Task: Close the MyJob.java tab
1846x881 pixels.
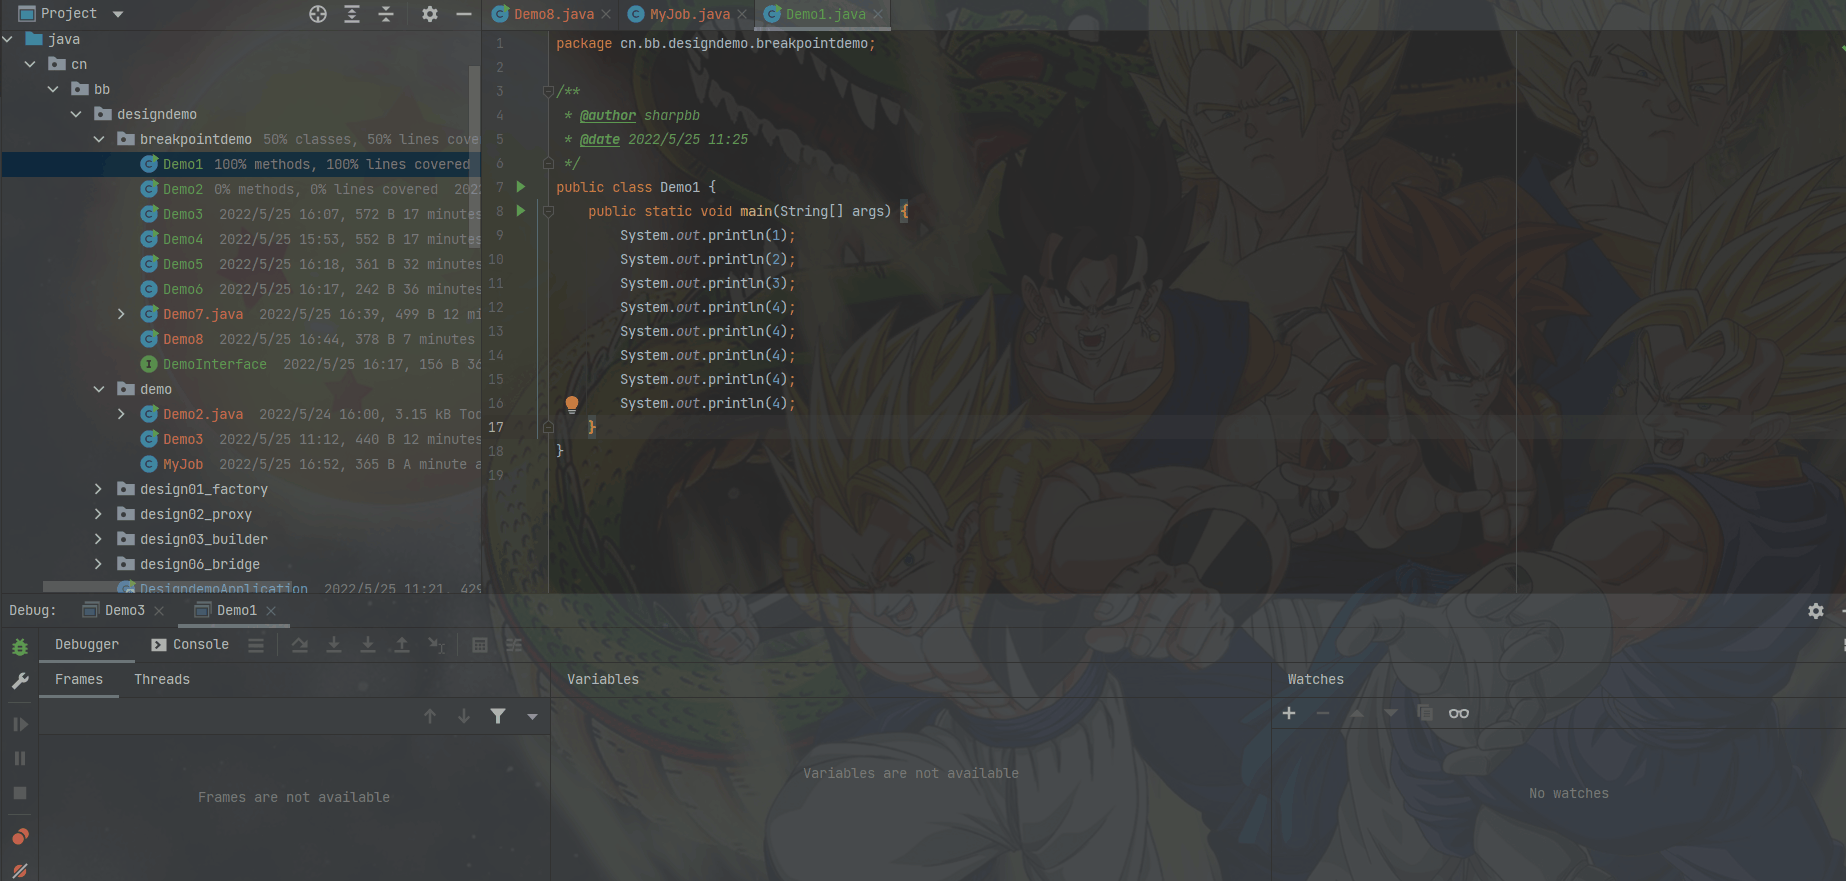Action: point(742,14)
